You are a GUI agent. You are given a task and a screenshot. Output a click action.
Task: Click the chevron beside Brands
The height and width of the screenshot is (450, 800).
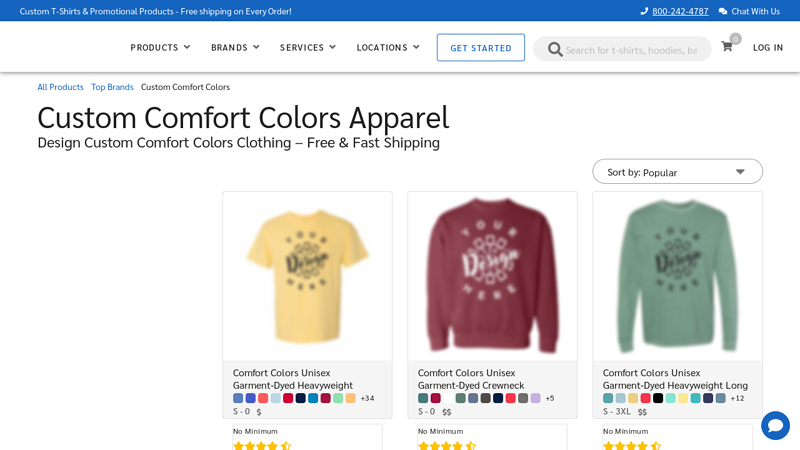tap(256, 47)
